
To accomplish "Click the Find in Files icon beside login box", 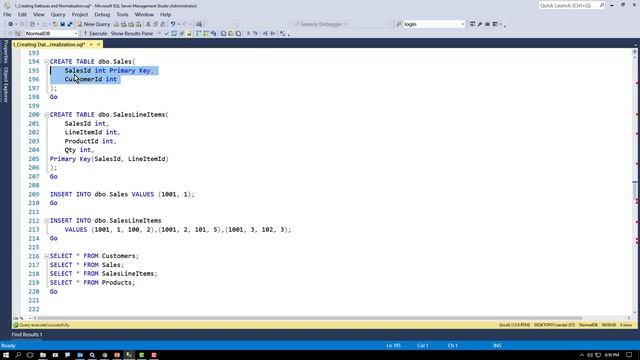I will [x=399, y=24].
